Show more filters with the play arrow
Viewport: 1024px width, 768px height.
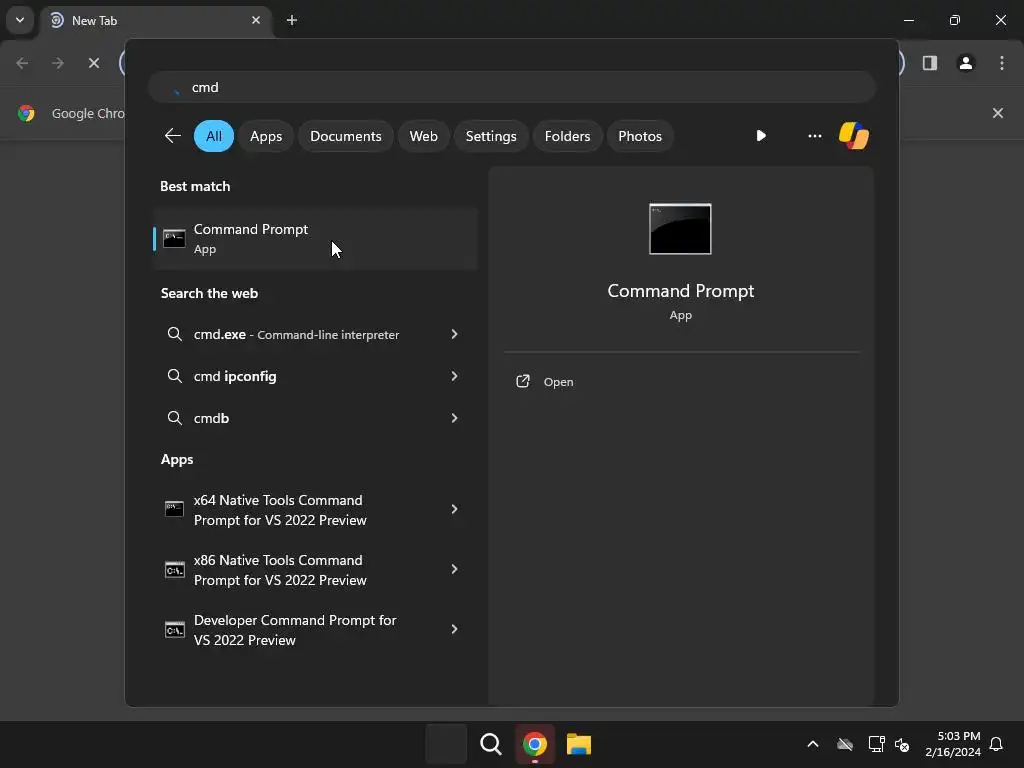click(x=761, y=136)
